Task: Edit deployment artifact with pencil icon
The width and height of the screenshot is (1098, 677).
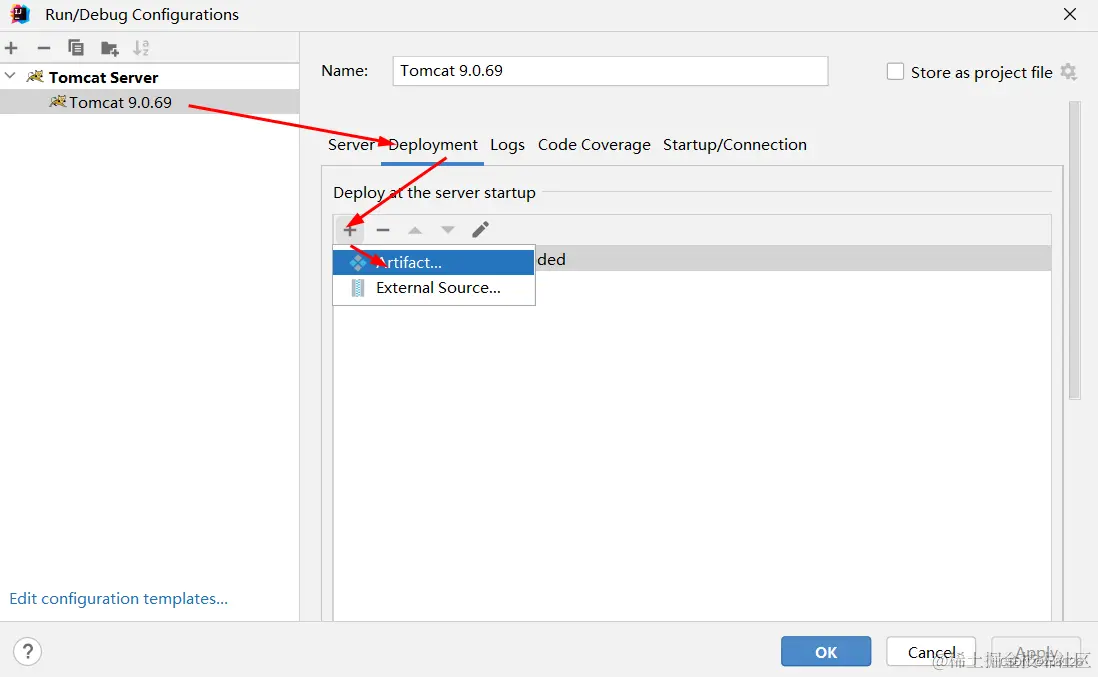Action: 480,230
